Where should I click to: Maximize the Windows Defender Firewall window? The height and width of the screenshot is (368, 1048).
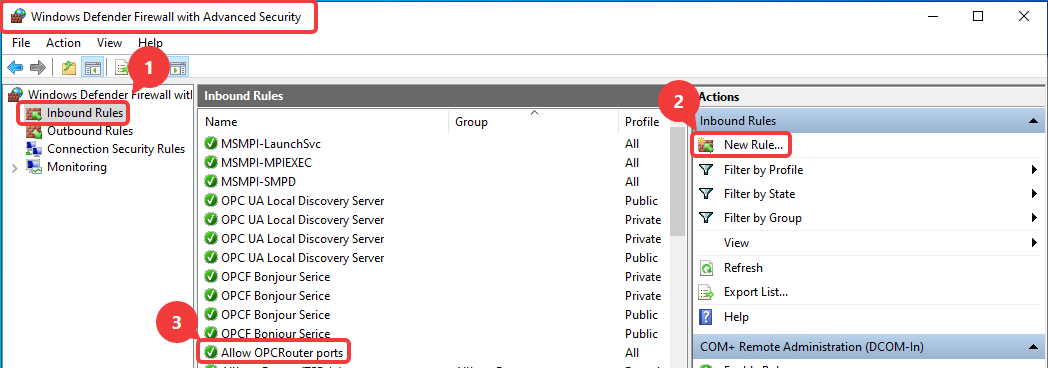[x=978, y=17]
